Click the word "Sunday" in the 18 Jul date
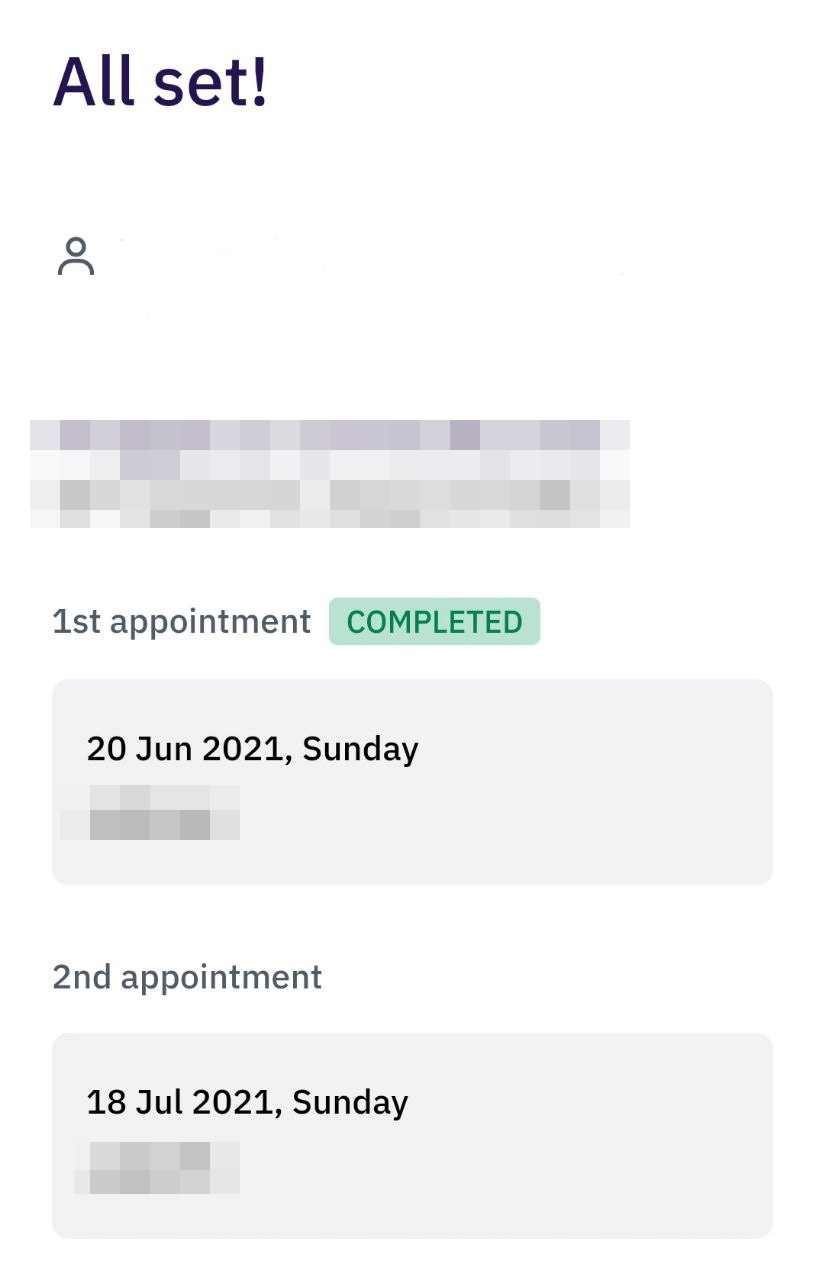Image resolution: width=824 pixels, height=1280 pixels. coord(350,1102)
